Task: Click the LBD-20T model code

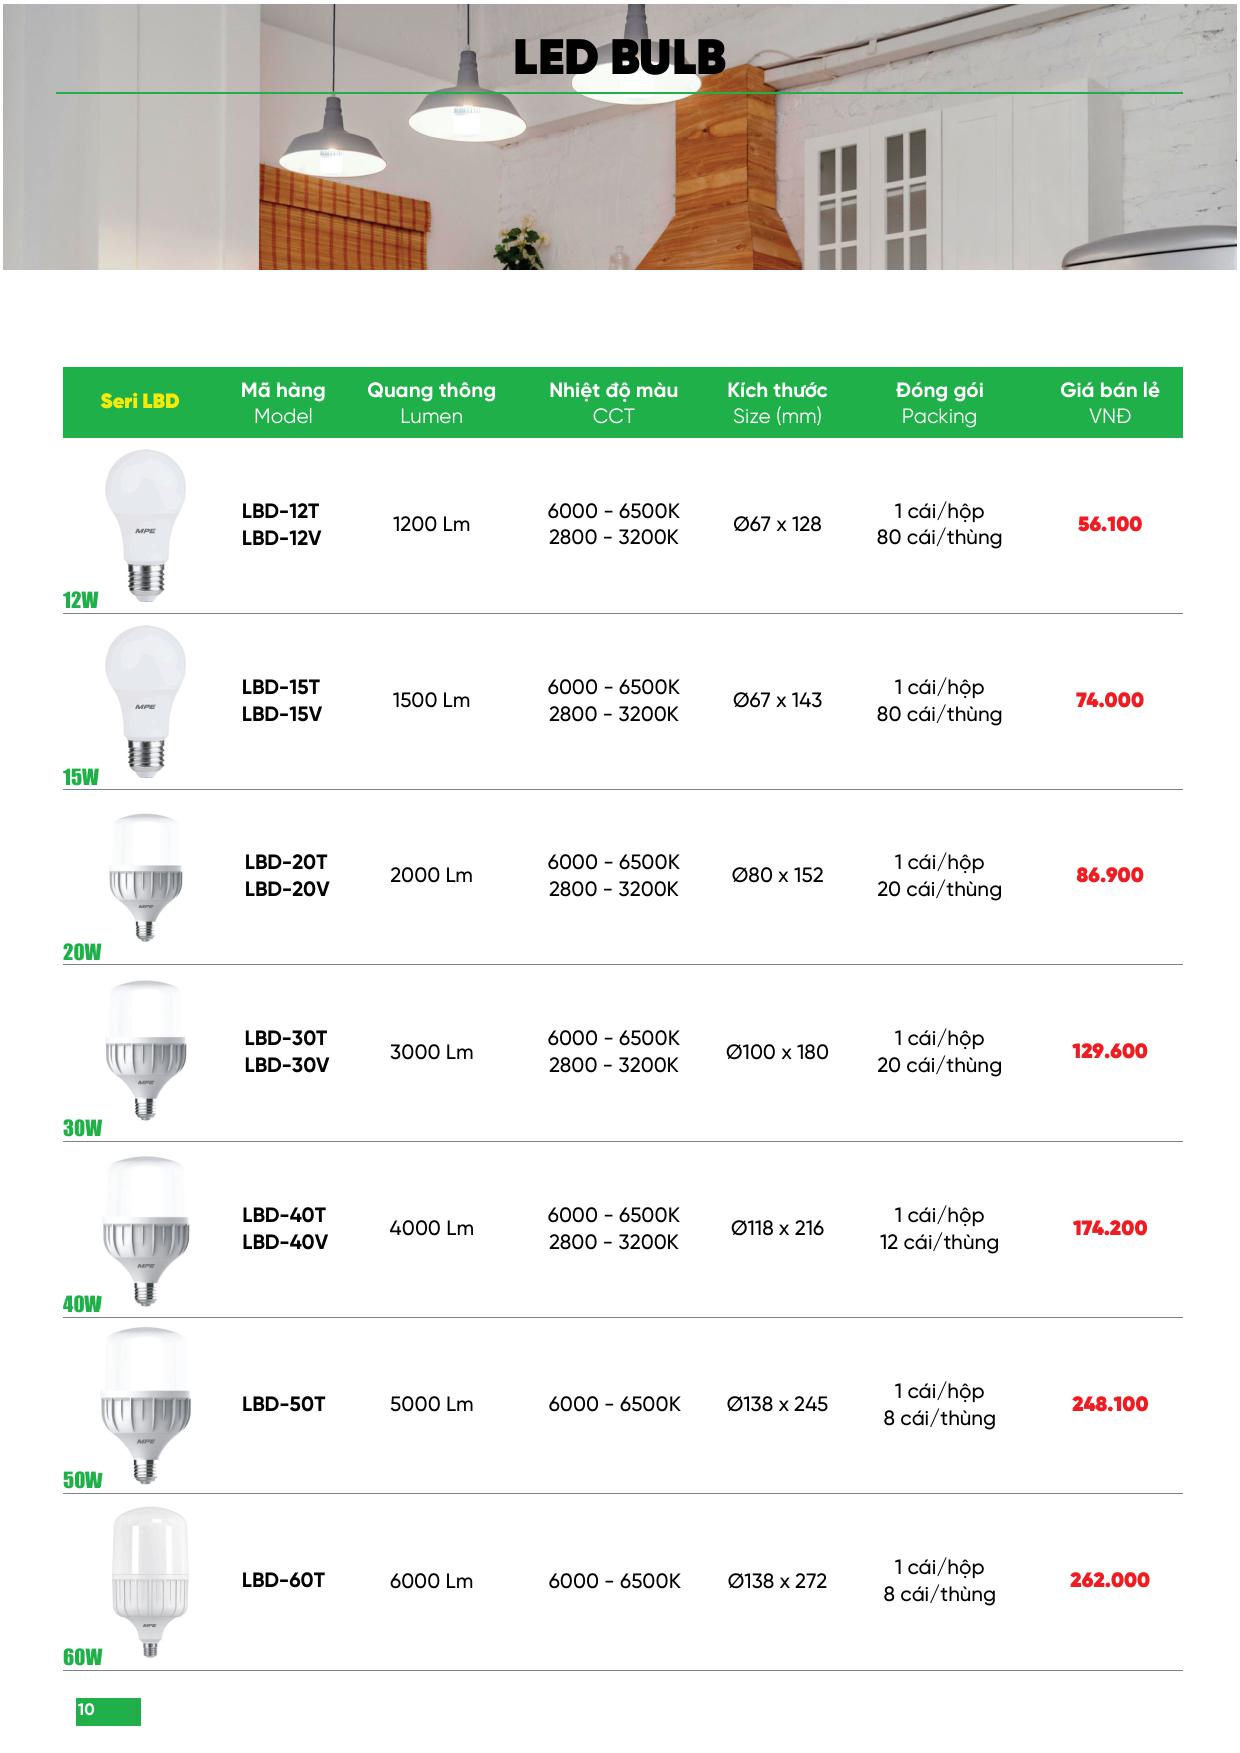Action: point(286,862)
